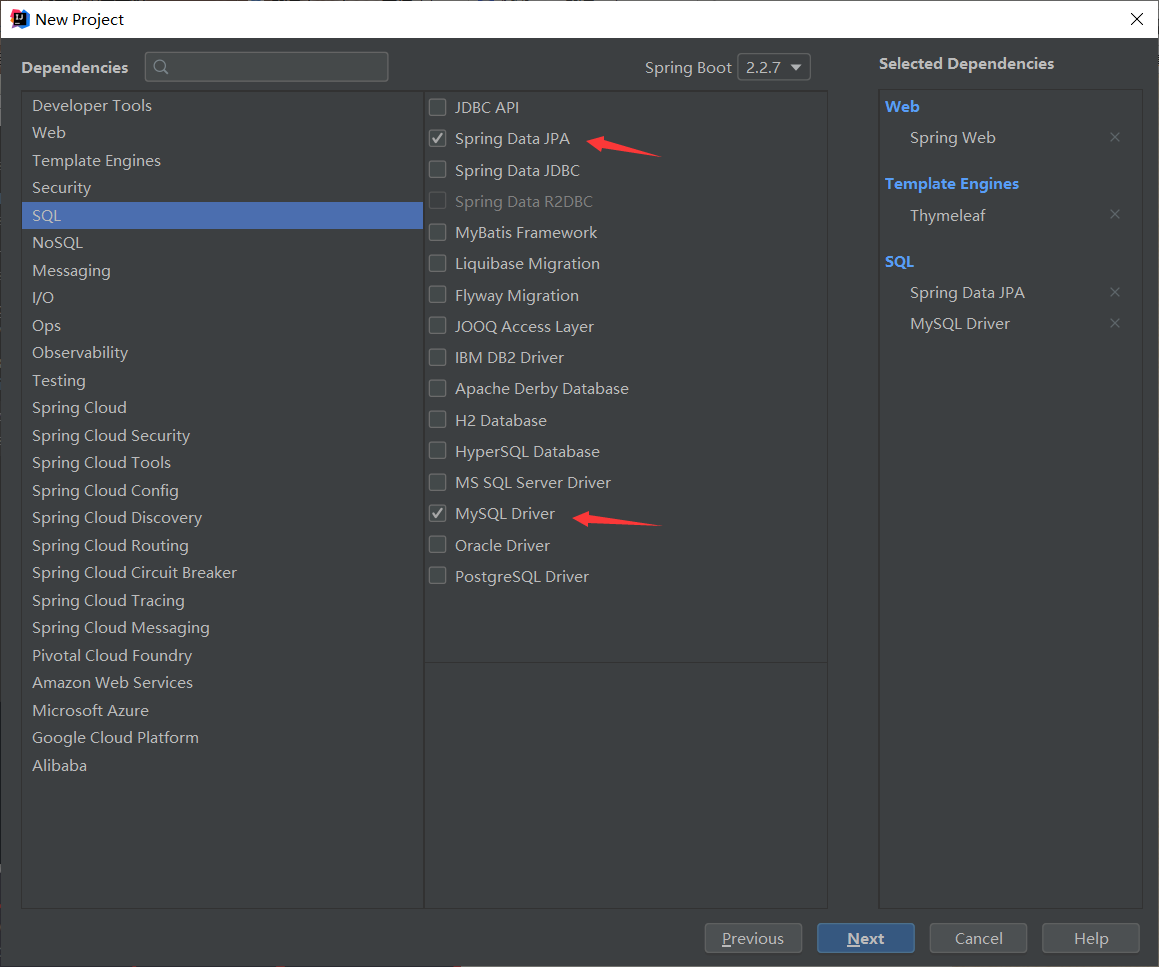Remove Thymeleaf from selected dependencies
Image resolution: width=1159 pixels, height=967 pixels.
click(x=1115, y=214)
